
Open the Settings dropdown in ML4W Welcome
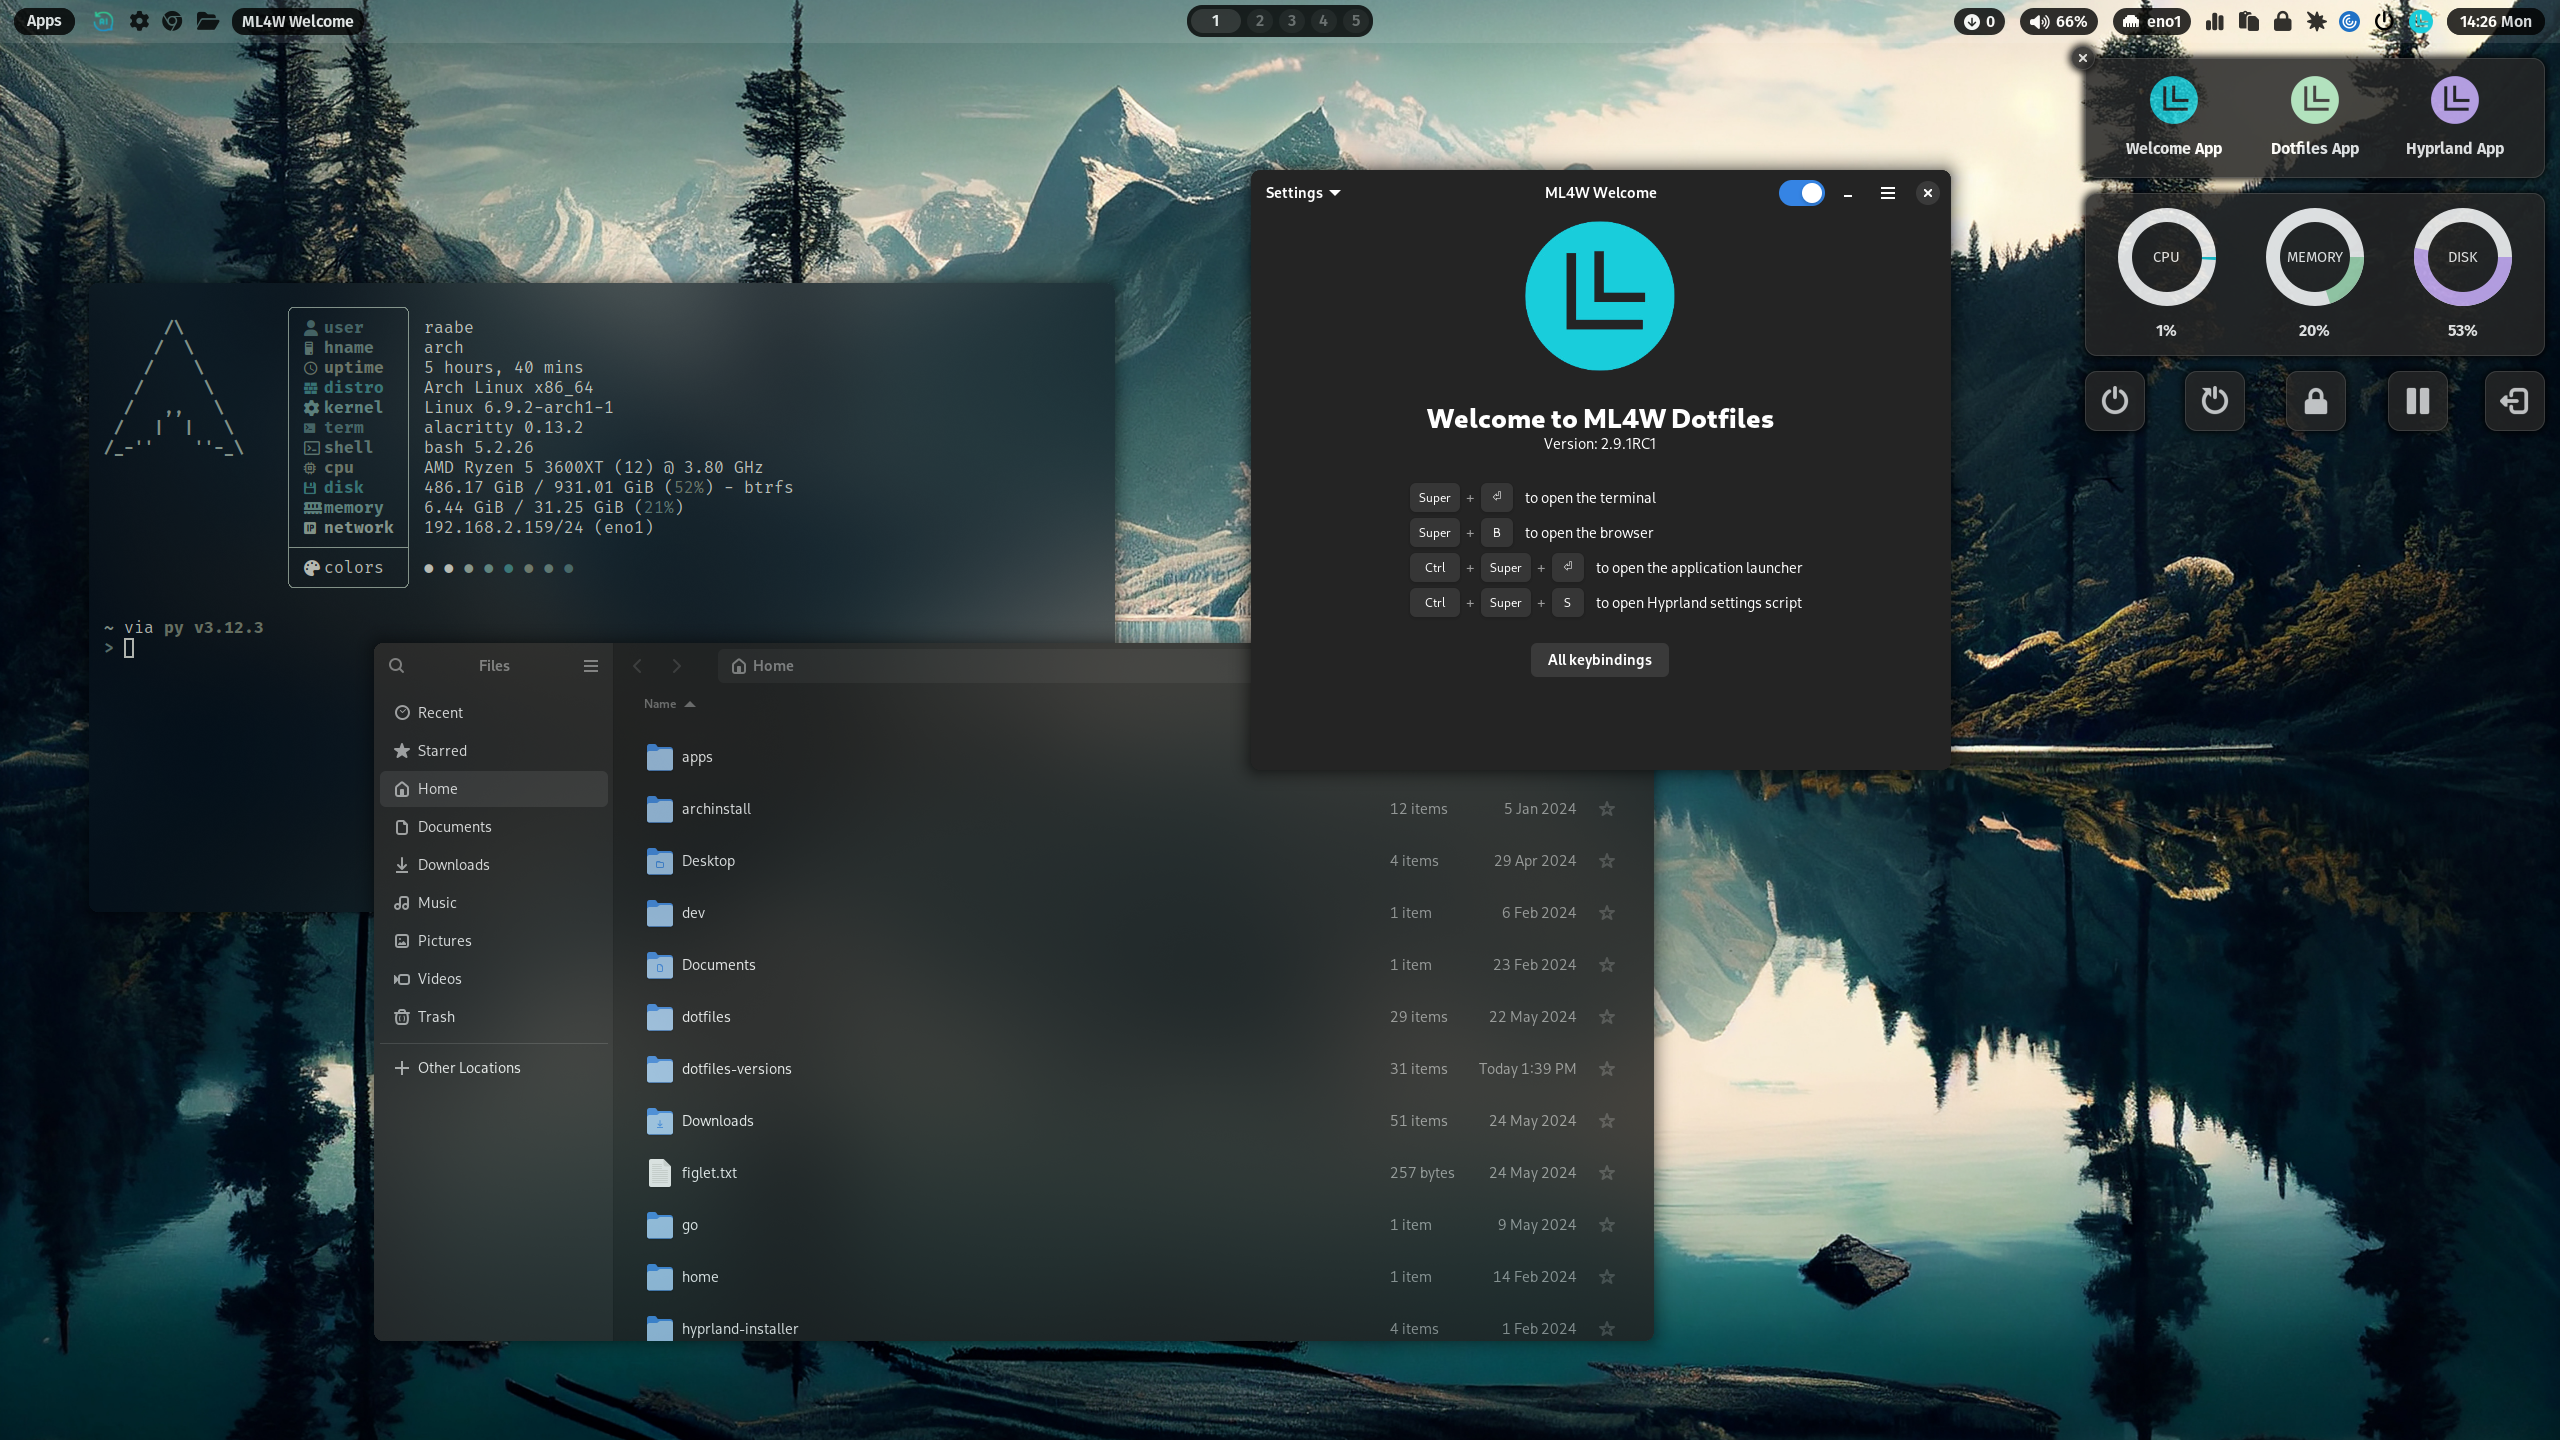1301,192
